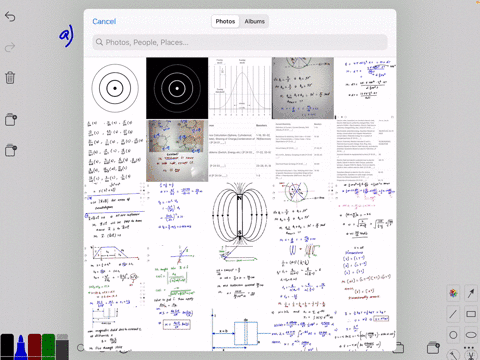The width and height of the screenshot is (480, 360).
Task: Choose the black concentric circles image
Action: coord(177,88)
